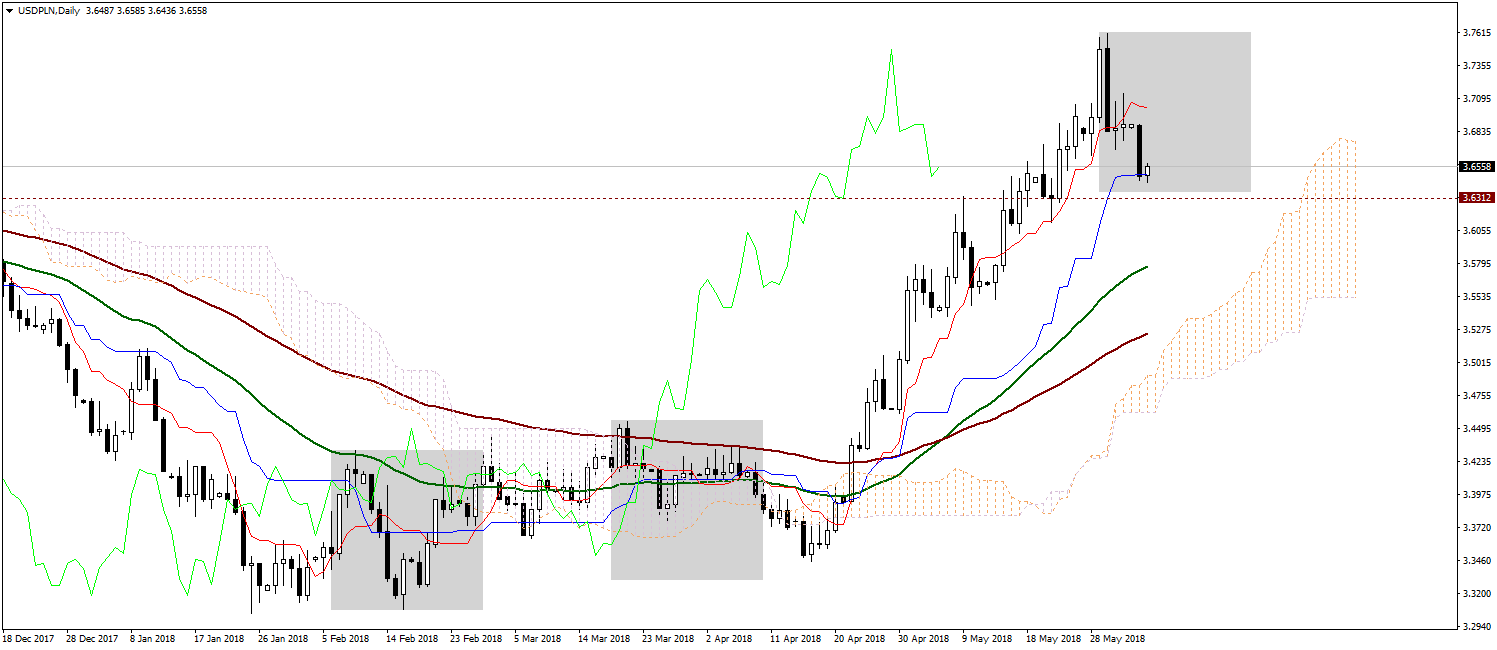The image size is (1497, 650).
Task: Click the 18 Dec 2017 date label
Action: [27, 638]
